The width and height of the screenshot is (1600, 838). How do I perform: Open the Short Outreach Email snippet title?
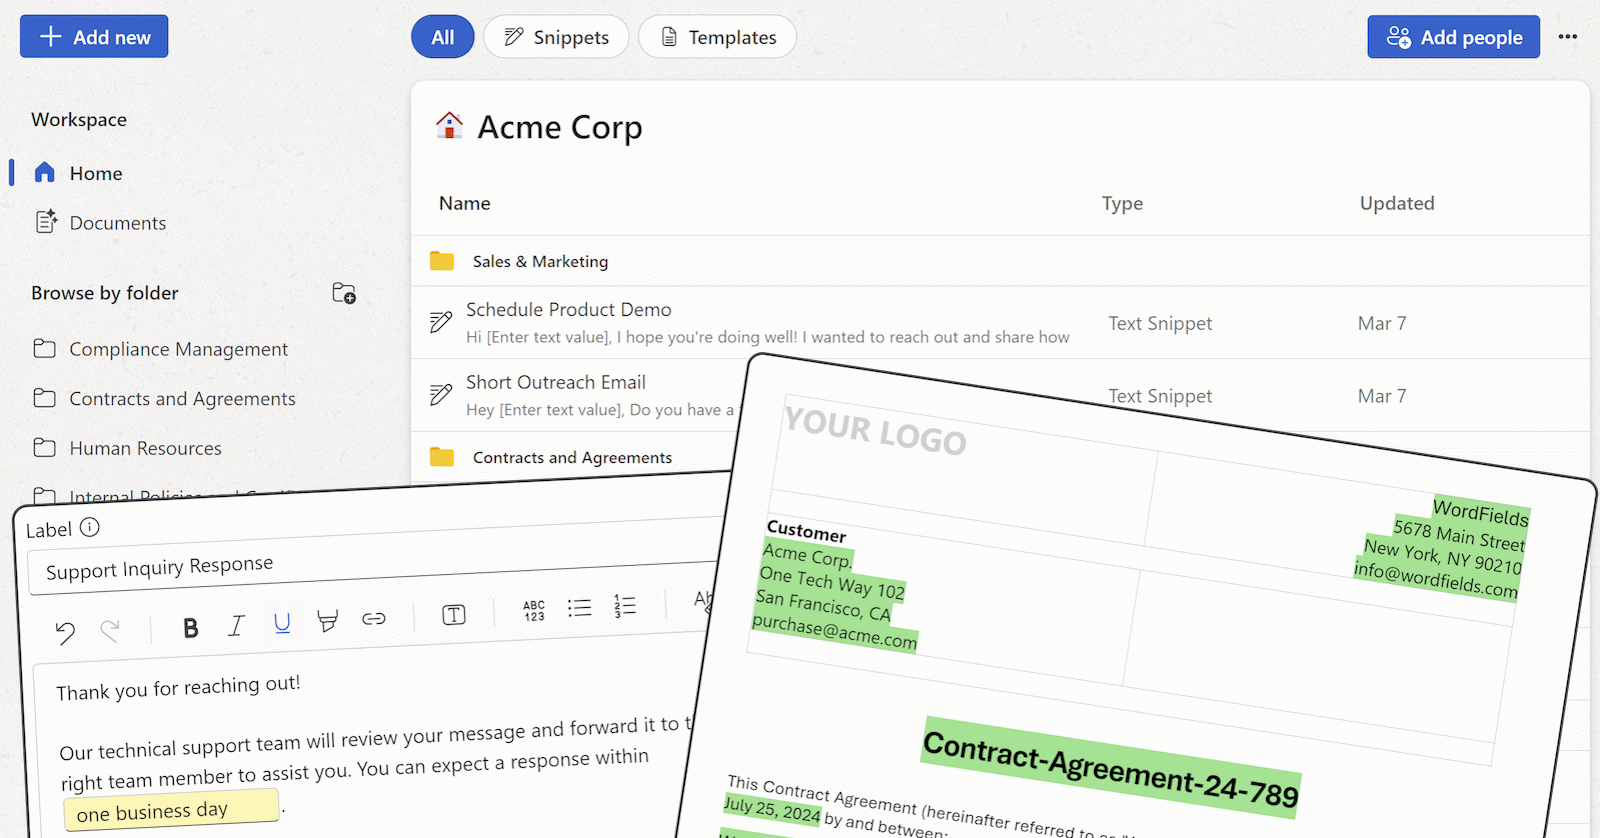(x=556, y=382)
